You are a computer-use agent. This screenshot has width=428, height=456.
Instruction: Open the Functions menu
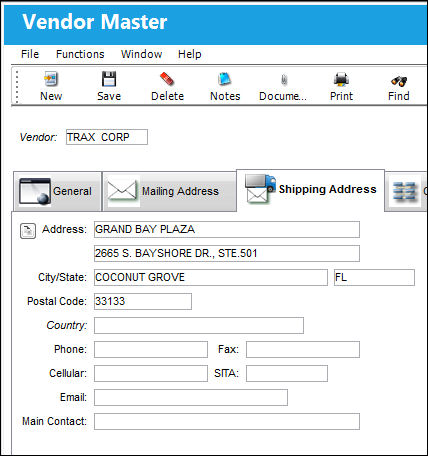coord(80,54)
